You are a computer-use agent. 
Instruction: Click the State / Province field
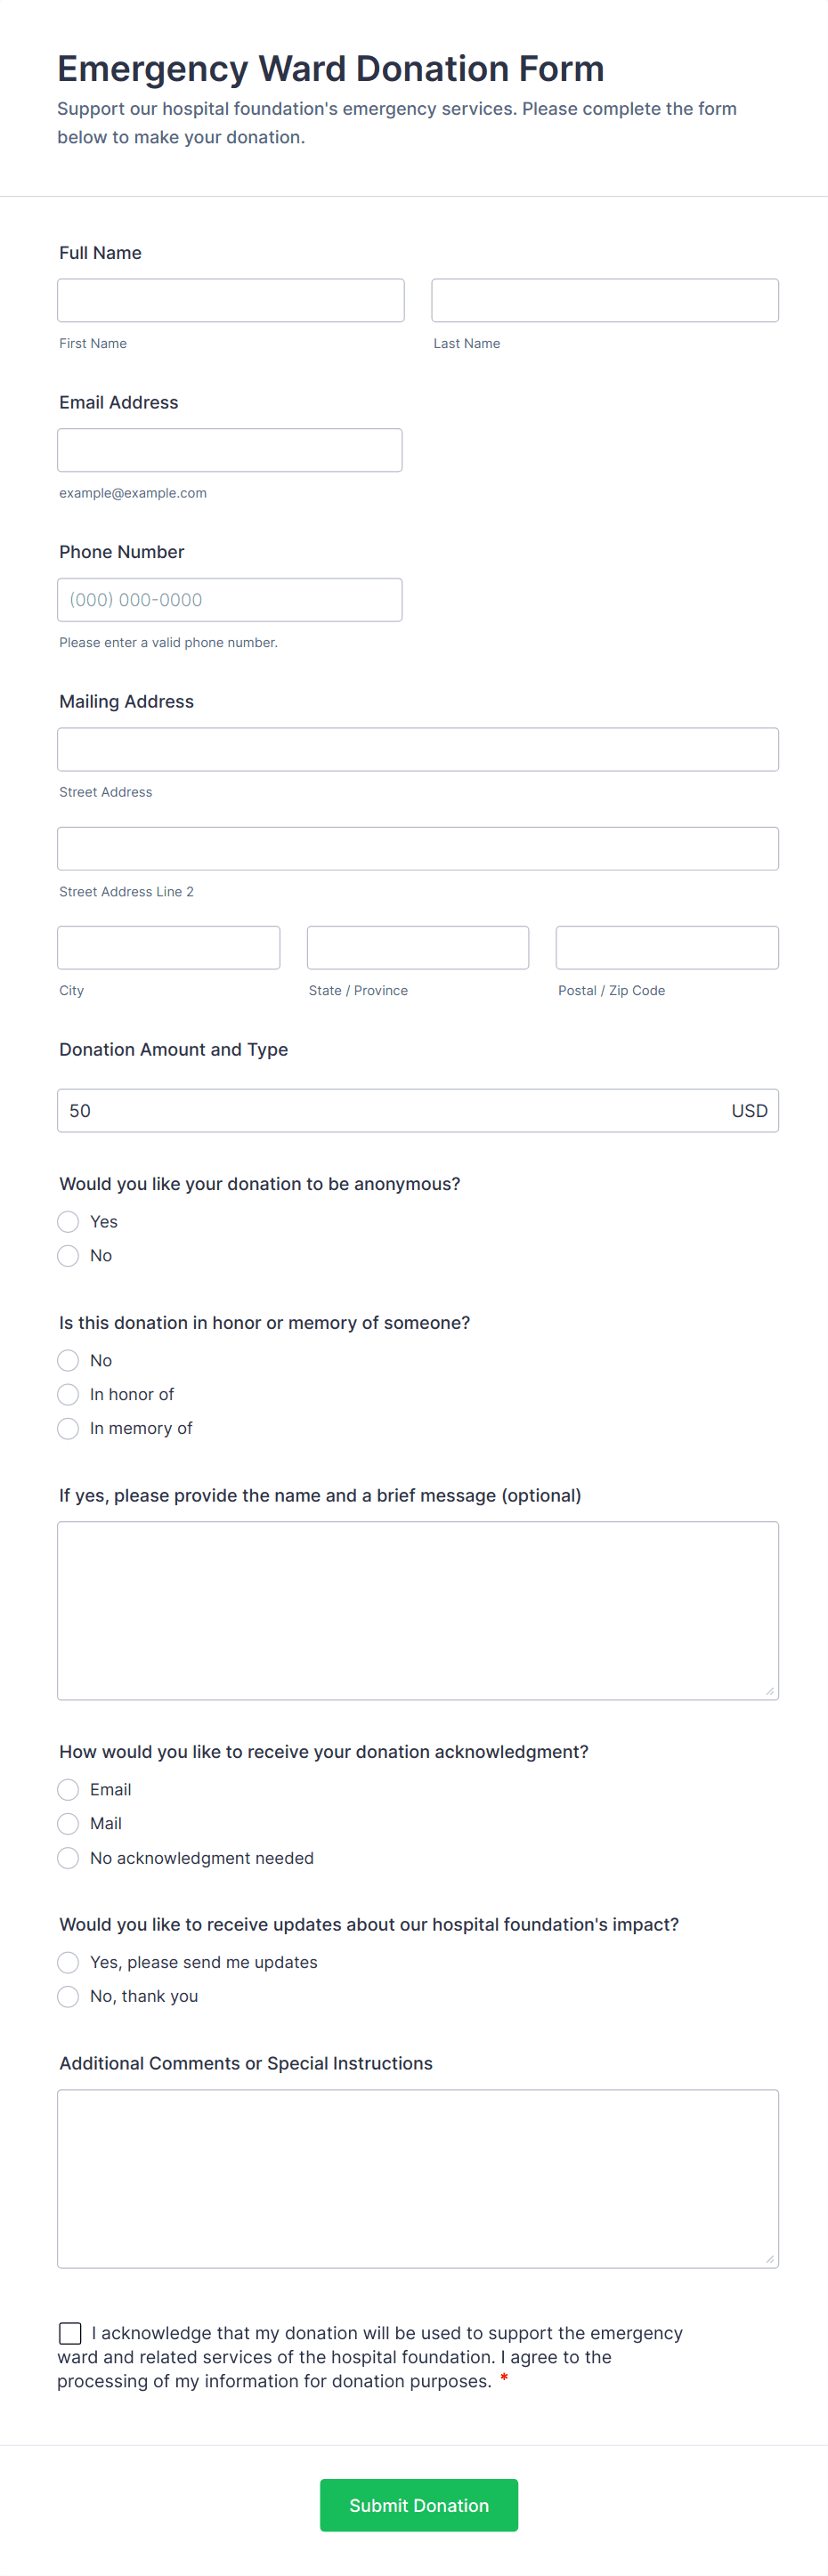pyautogui.click(x=417, y=947)
